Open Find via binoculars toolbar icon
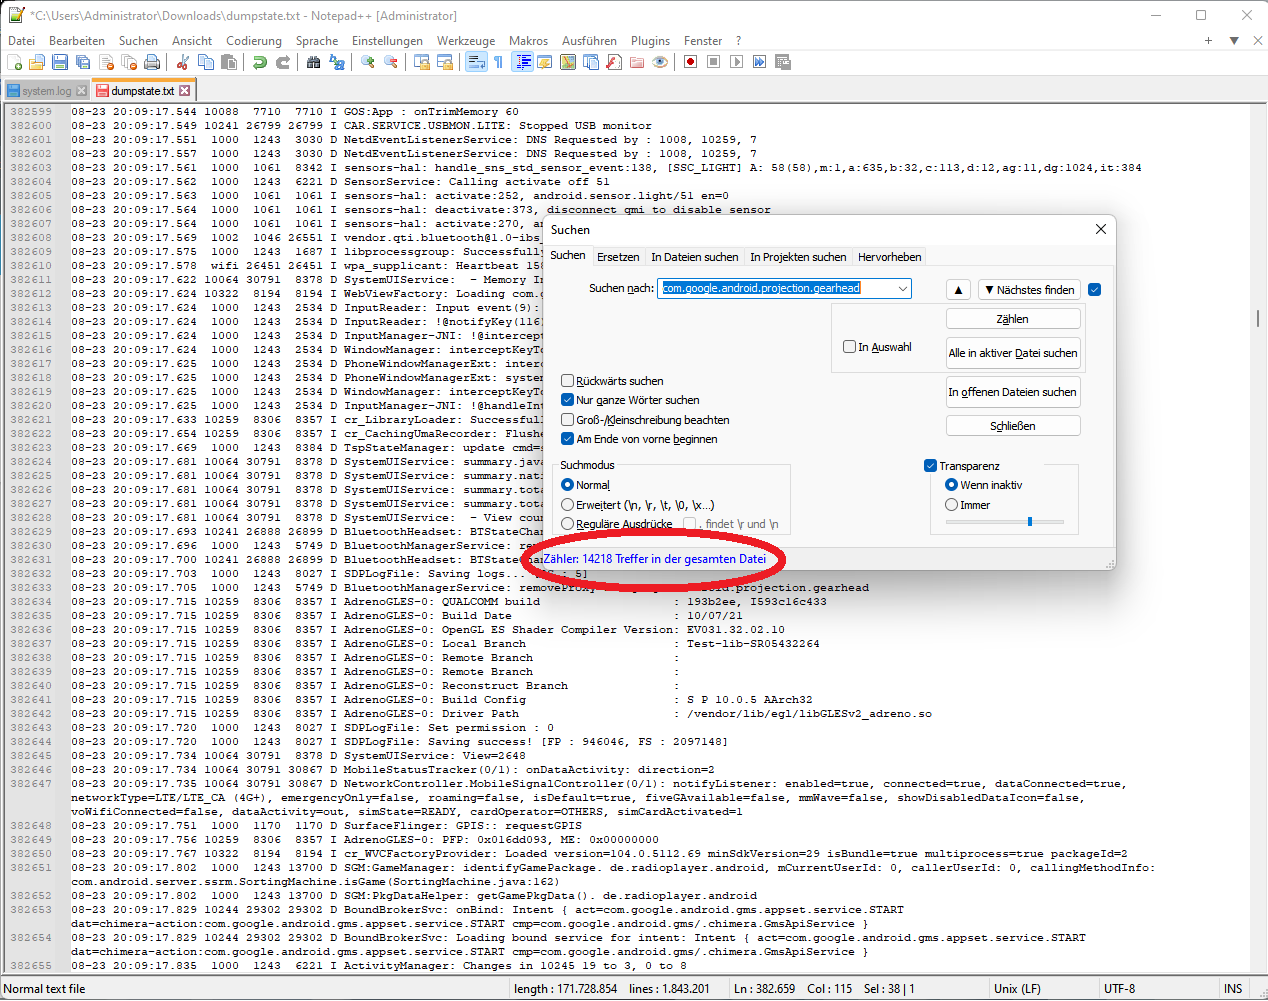1268x1001 pixels. (x=314, y=62)
